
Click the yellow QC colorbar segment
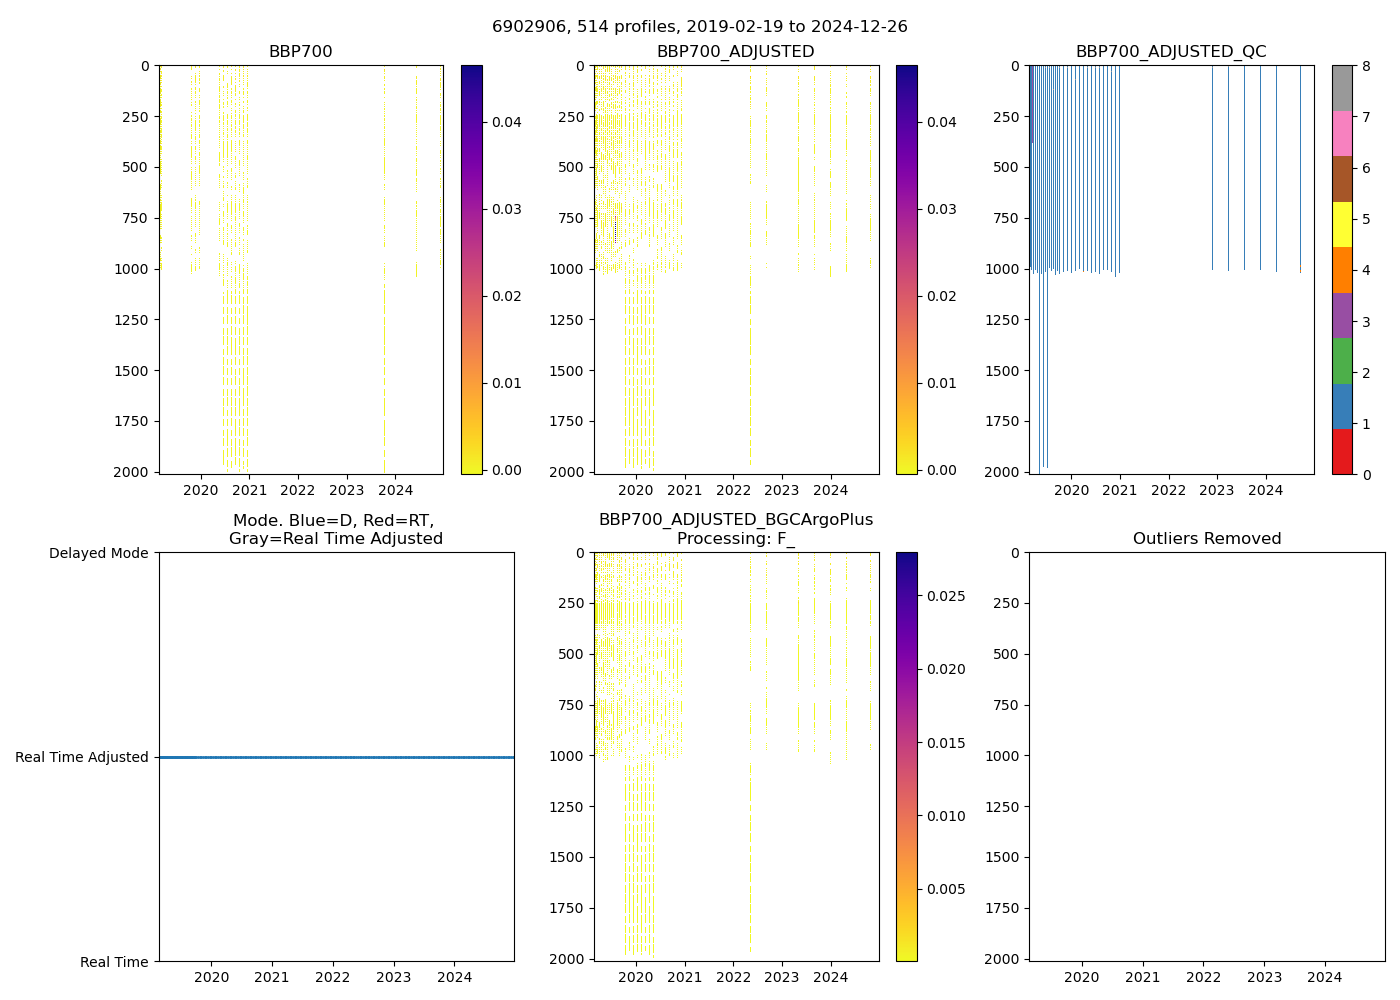(1342, 224)
